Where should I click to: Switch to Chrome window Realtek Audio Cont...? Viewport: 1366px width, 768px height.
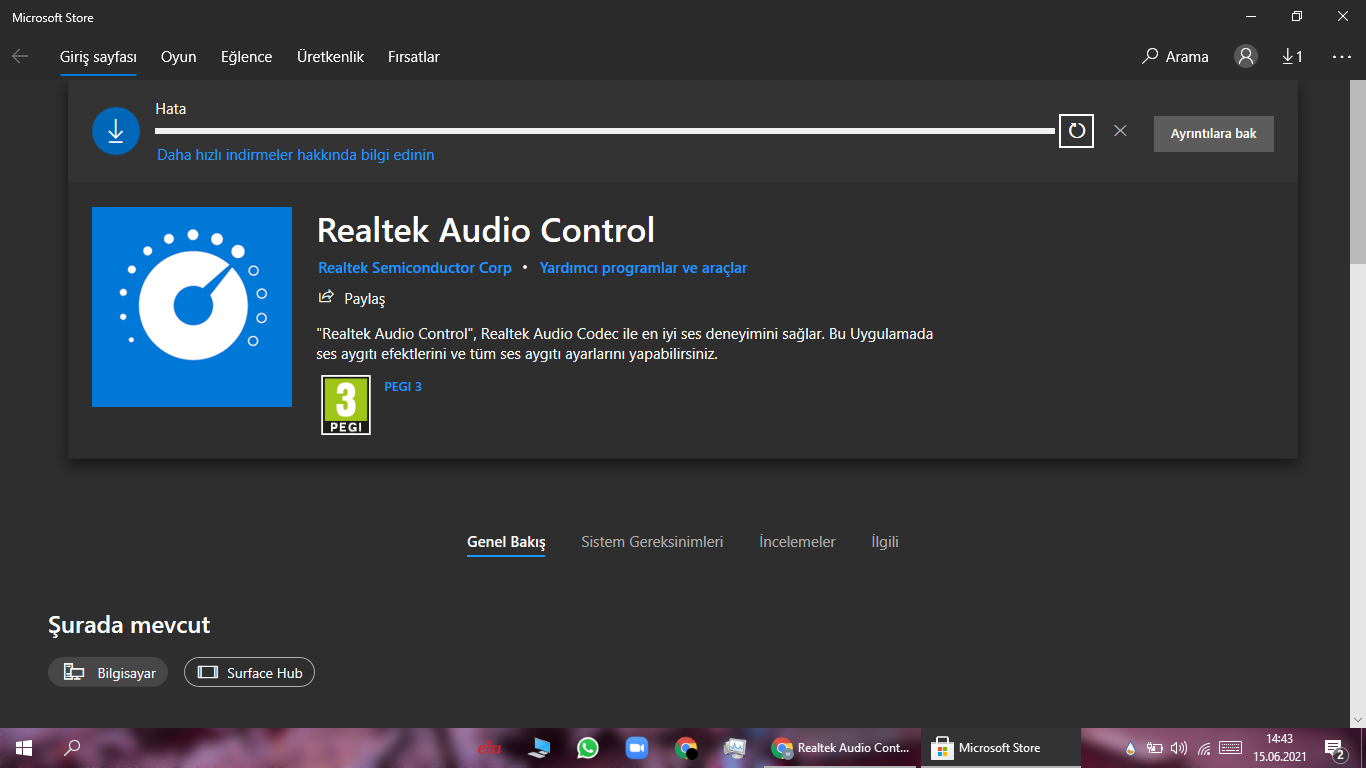coord(841,748)
